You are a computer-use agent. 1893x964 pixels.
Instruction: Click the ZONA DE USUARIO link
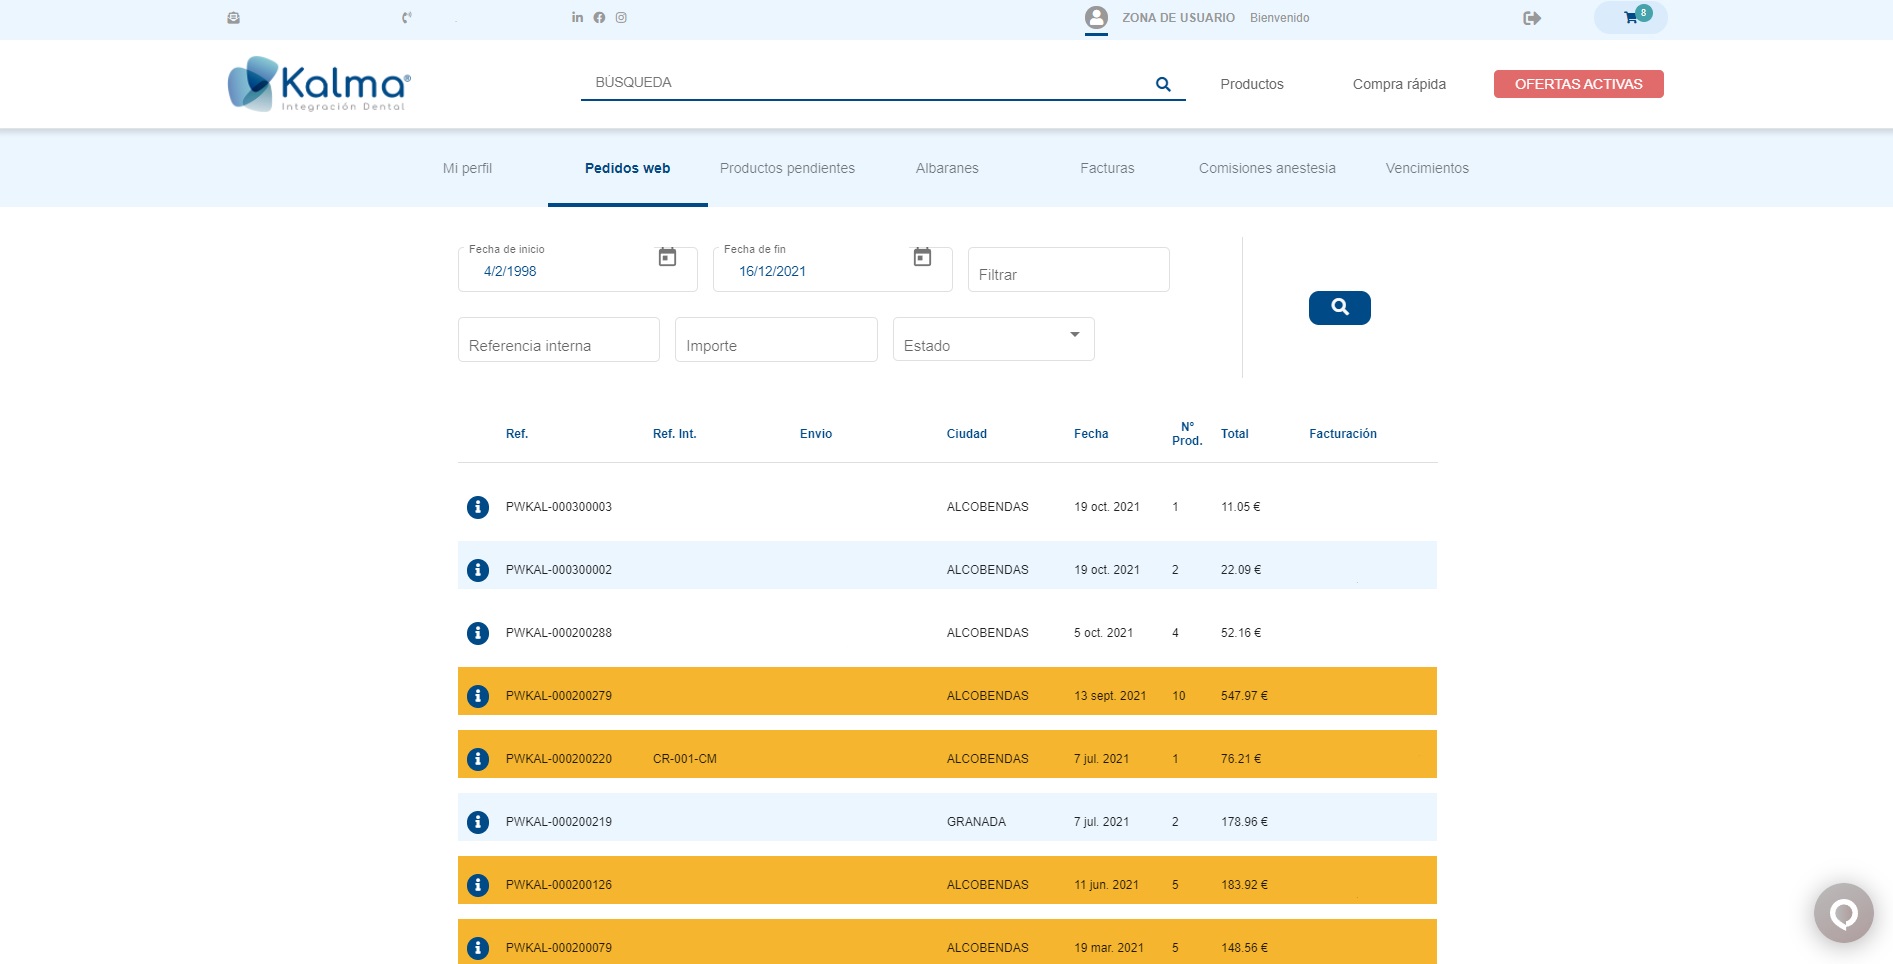[1178, 18]
